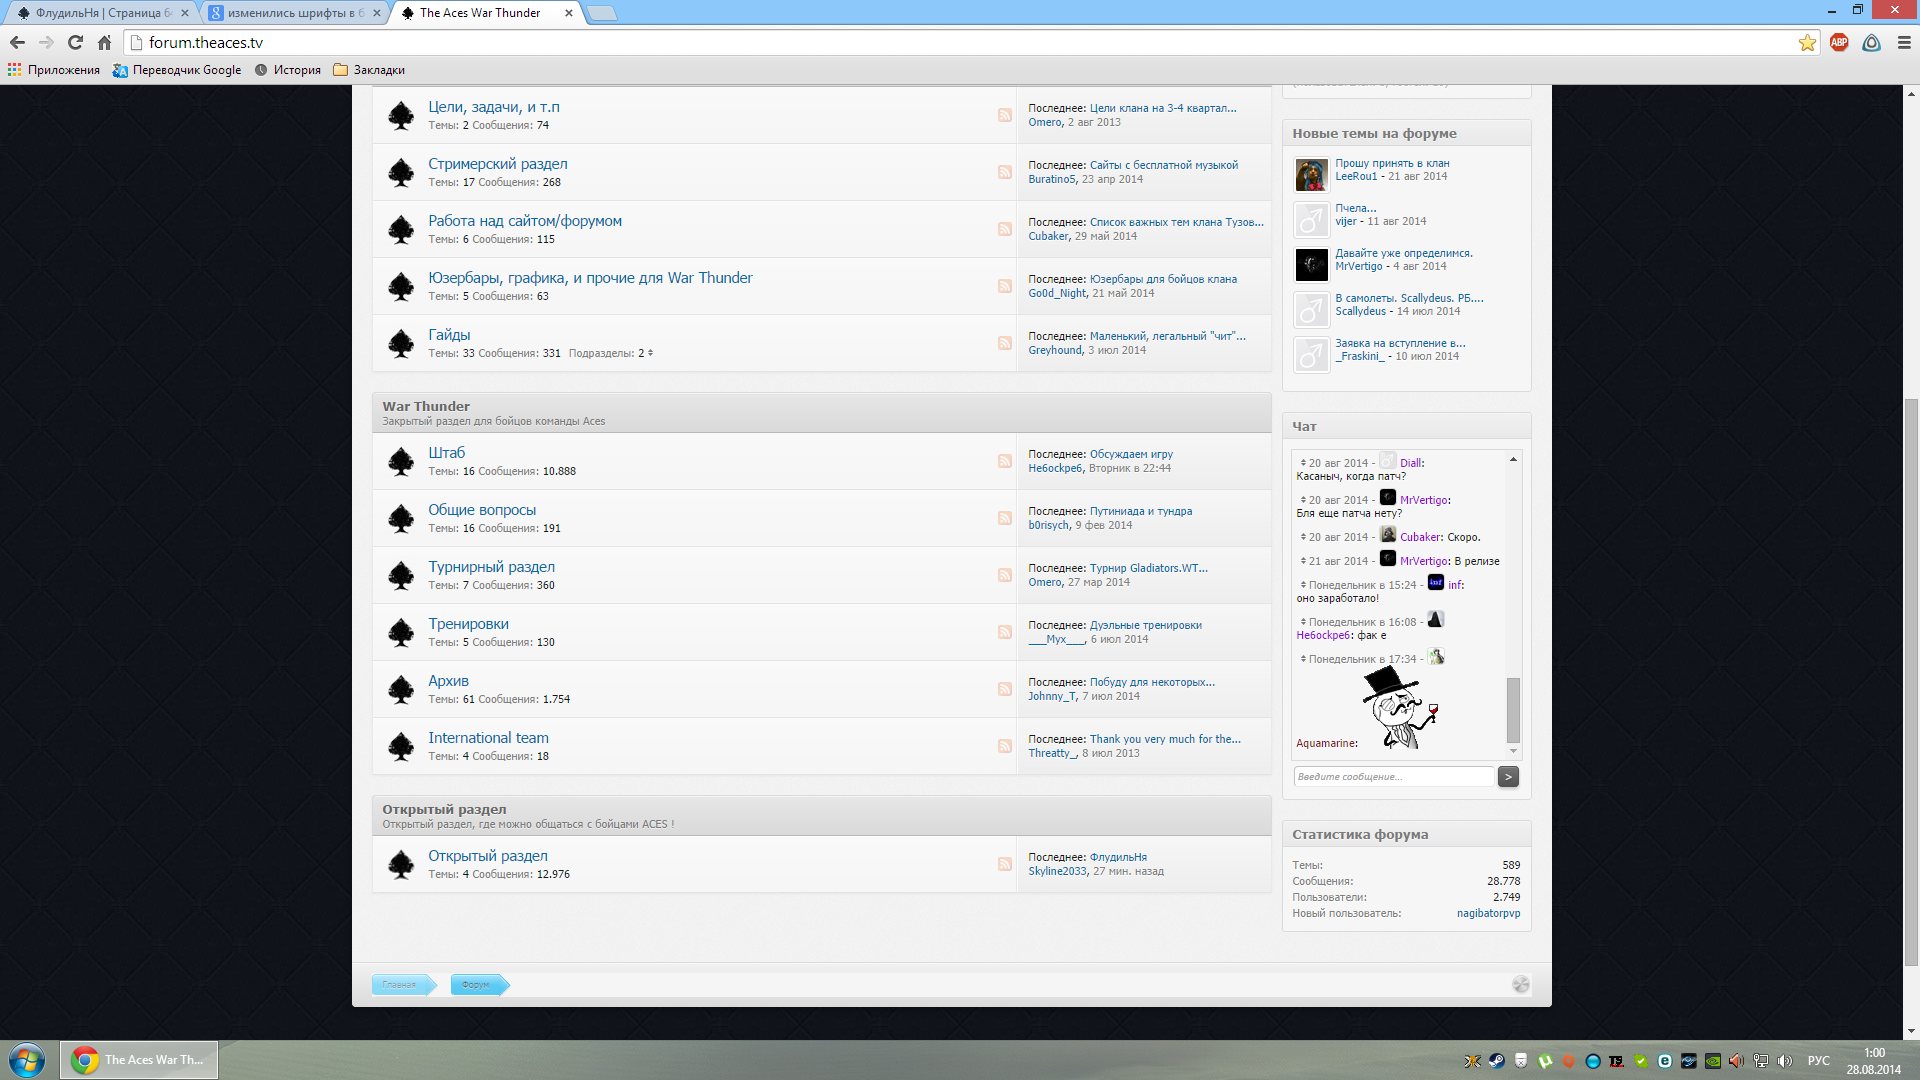The image size is (1920, 1080).
Task: Click the chat scroll-up arrow
Action: 1513,459
